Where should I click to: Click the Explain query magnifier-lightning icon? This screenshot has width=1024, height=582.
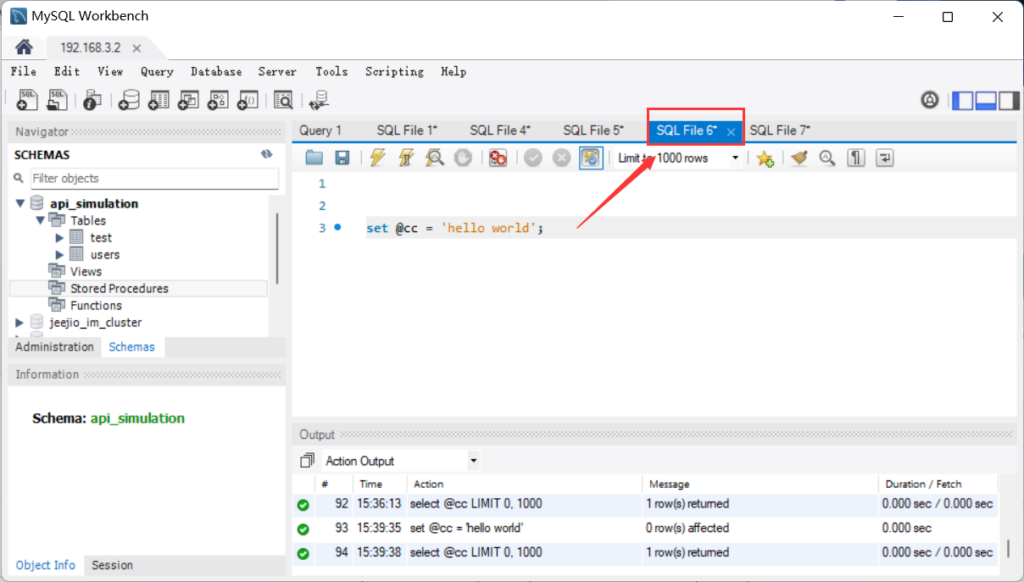tap(435, 158)
